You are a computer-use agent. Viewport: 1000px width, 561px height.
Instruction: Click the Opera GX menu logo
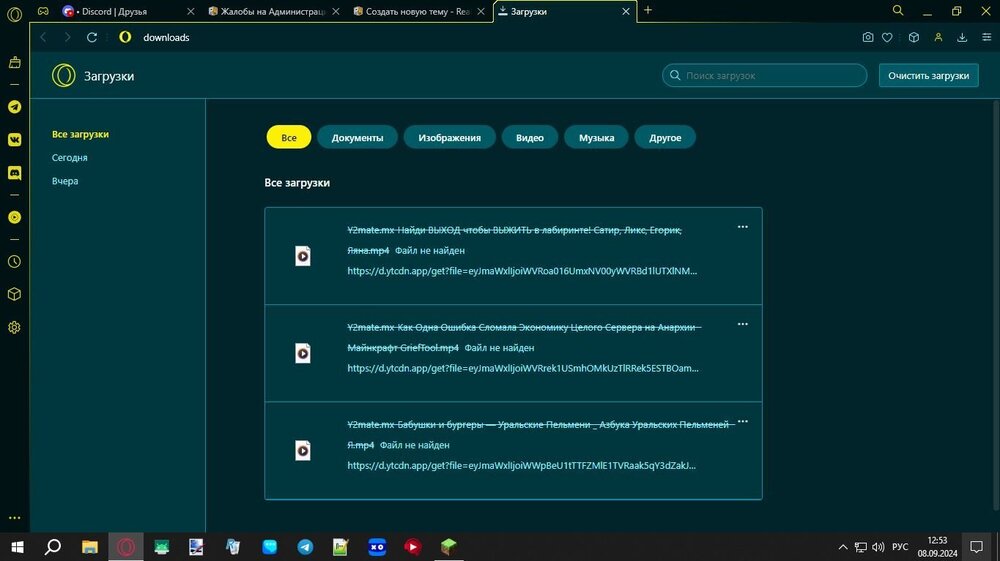[14, 13]
